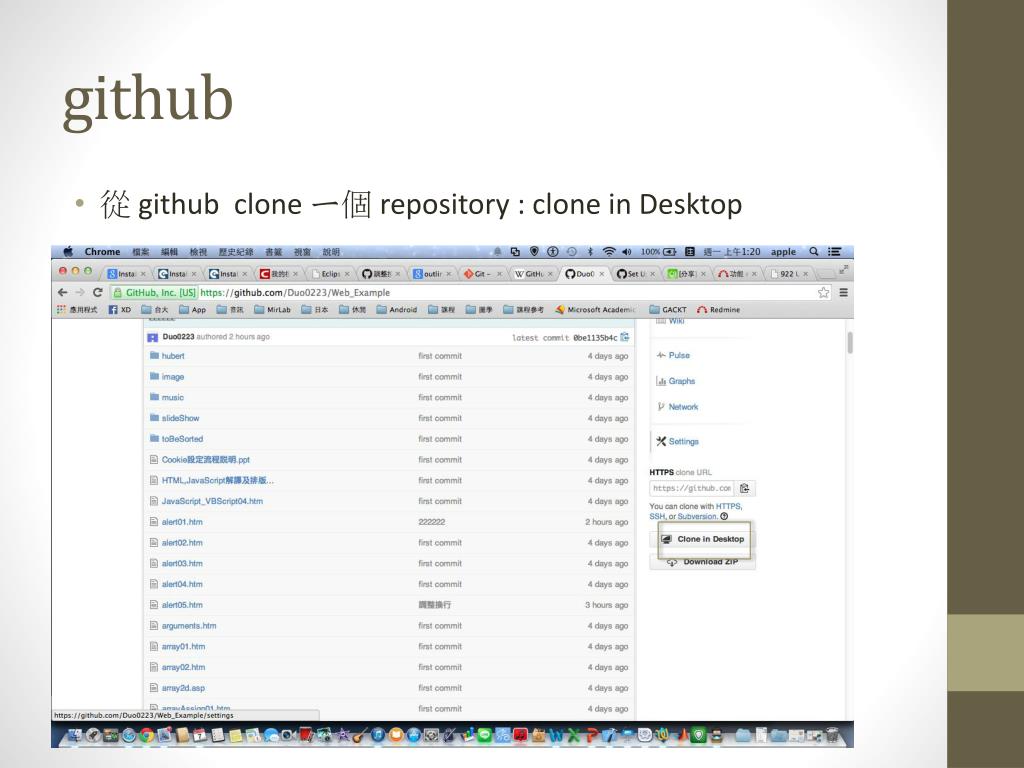Open the App bookmark folder
This screenshot has height=768, width=1024.
(x=193, y=310)
